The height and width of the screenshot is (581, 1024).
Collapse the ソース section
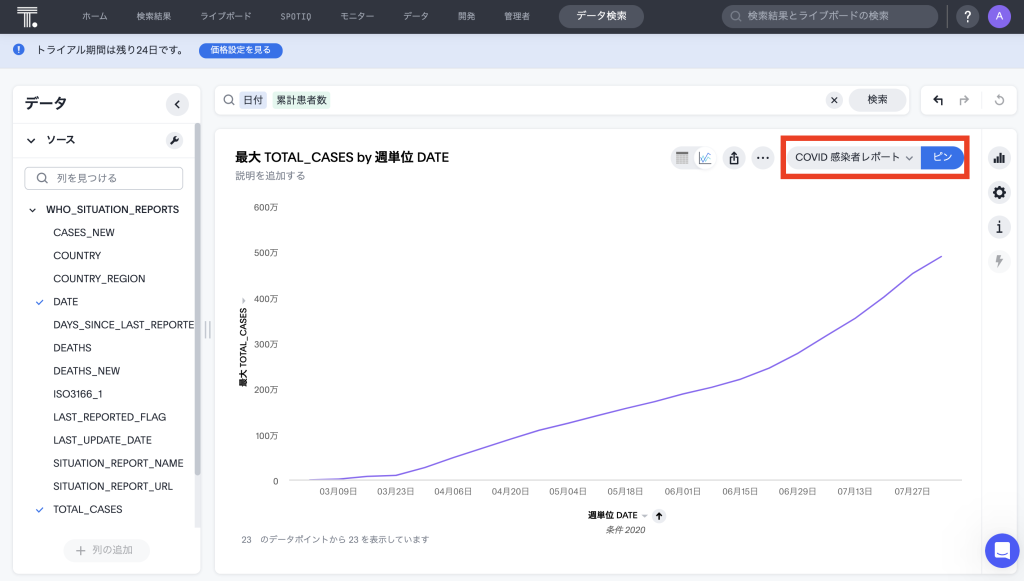[x=31, y=141]
